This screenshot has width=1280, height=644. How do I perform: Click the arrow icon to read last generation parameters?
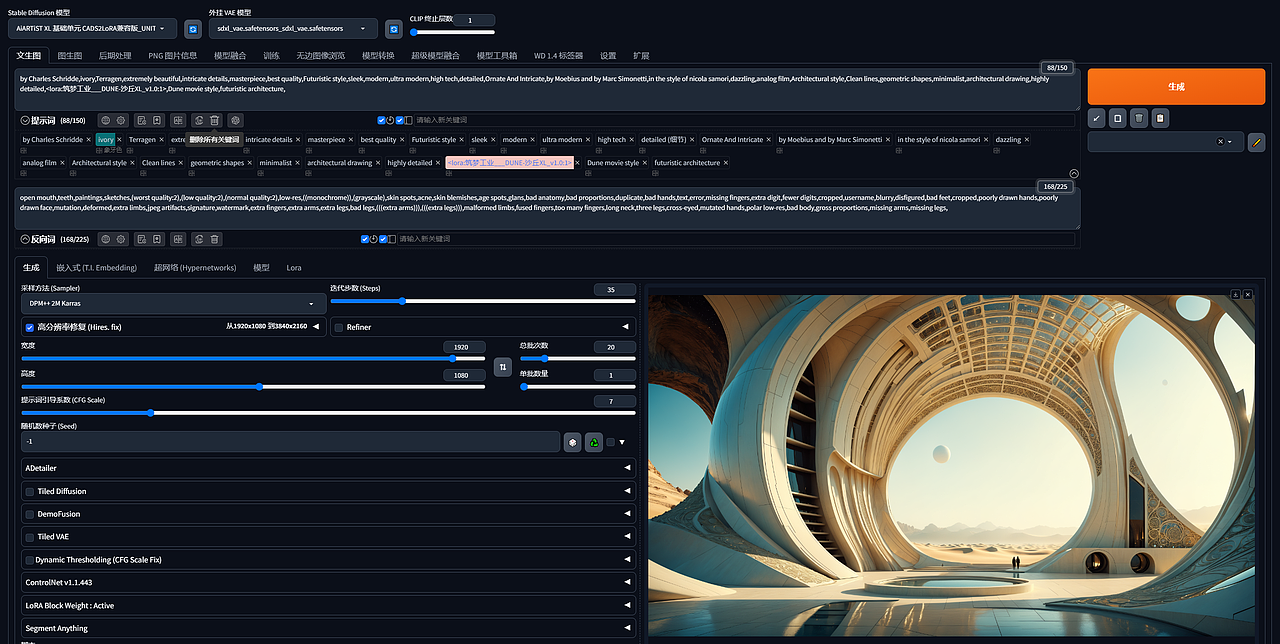click(1097, 118)
